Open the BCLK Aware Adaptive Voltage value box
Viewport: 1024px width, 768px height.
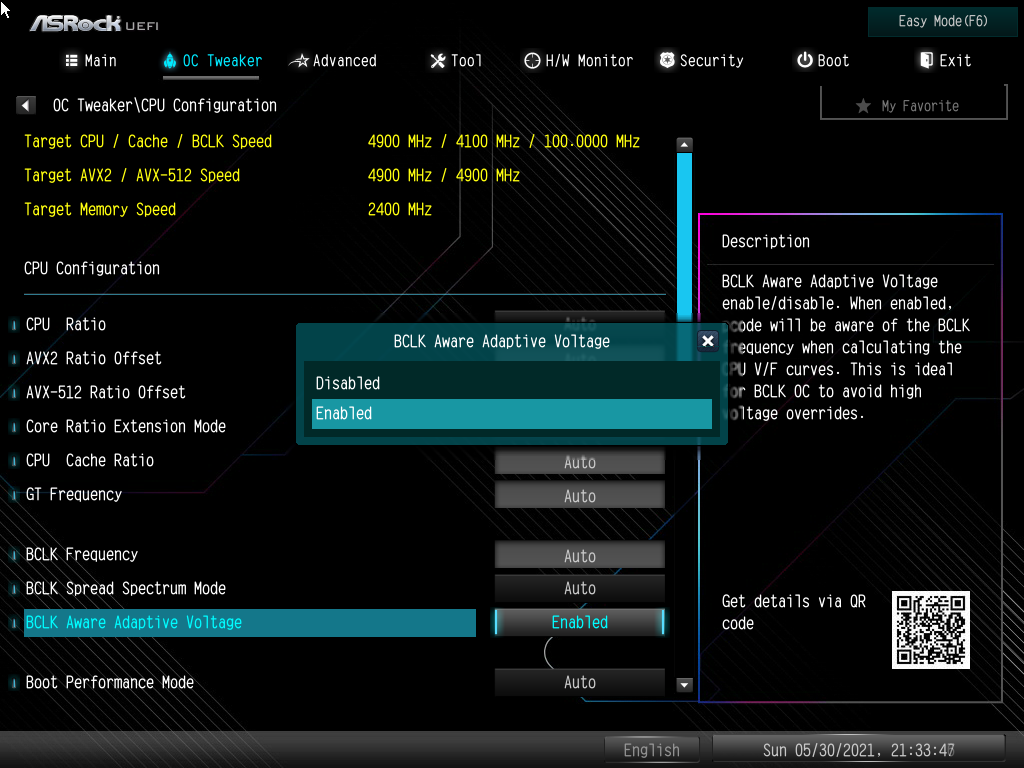point(579,622)
